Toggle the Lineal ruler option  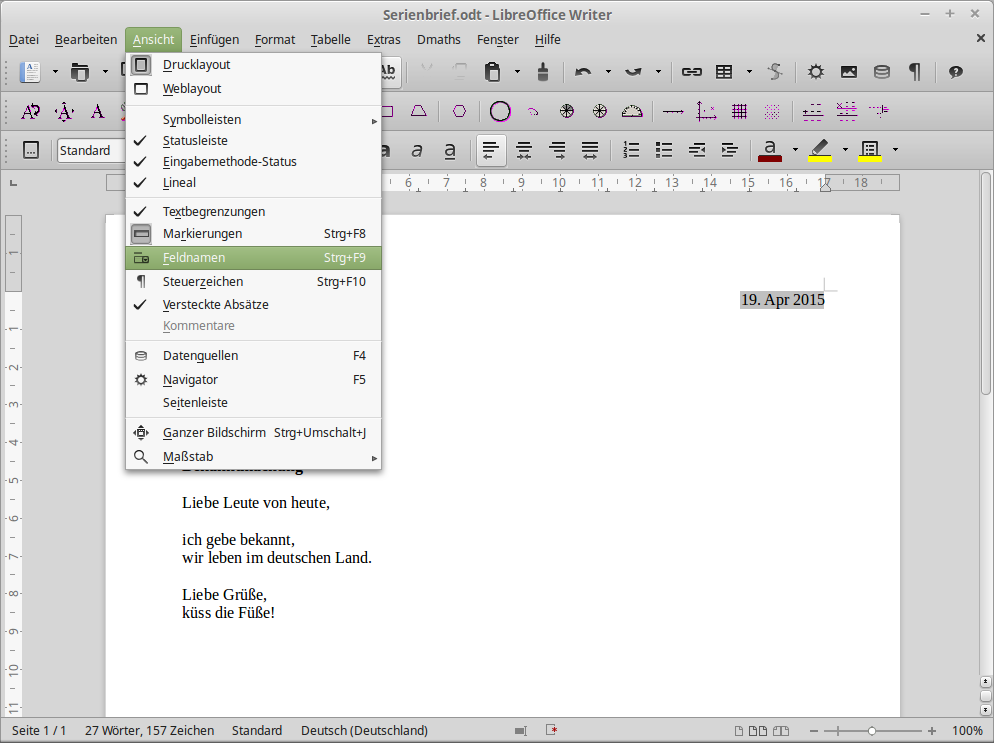[x=180, y=183]
